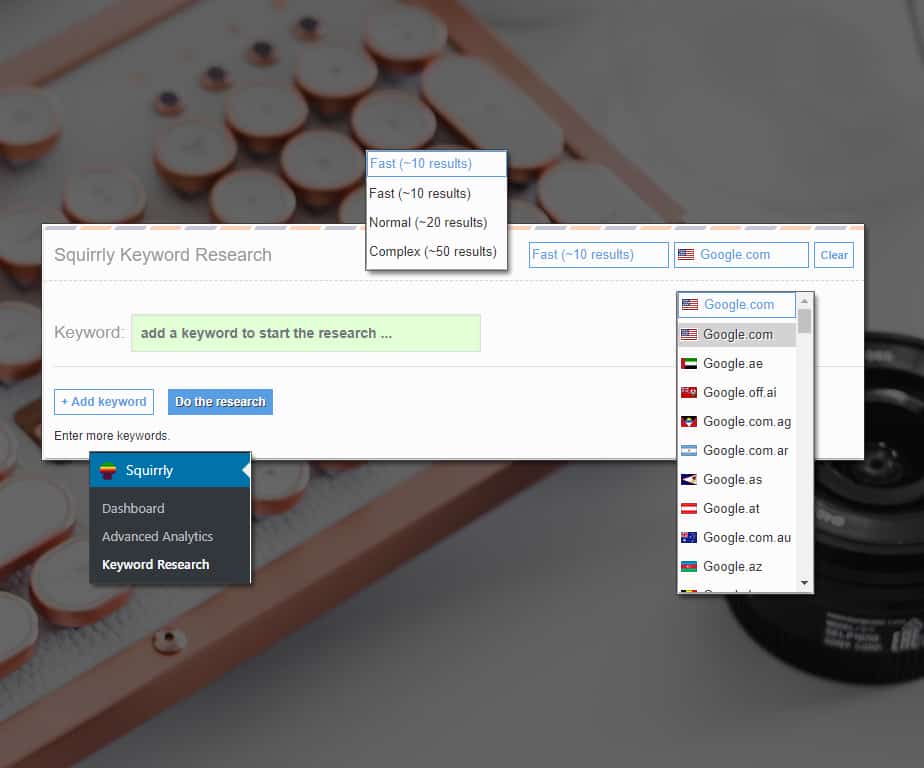Select Google.as from the country list
The width and height of the screenshot is (924, 768).
coord(737,479)
